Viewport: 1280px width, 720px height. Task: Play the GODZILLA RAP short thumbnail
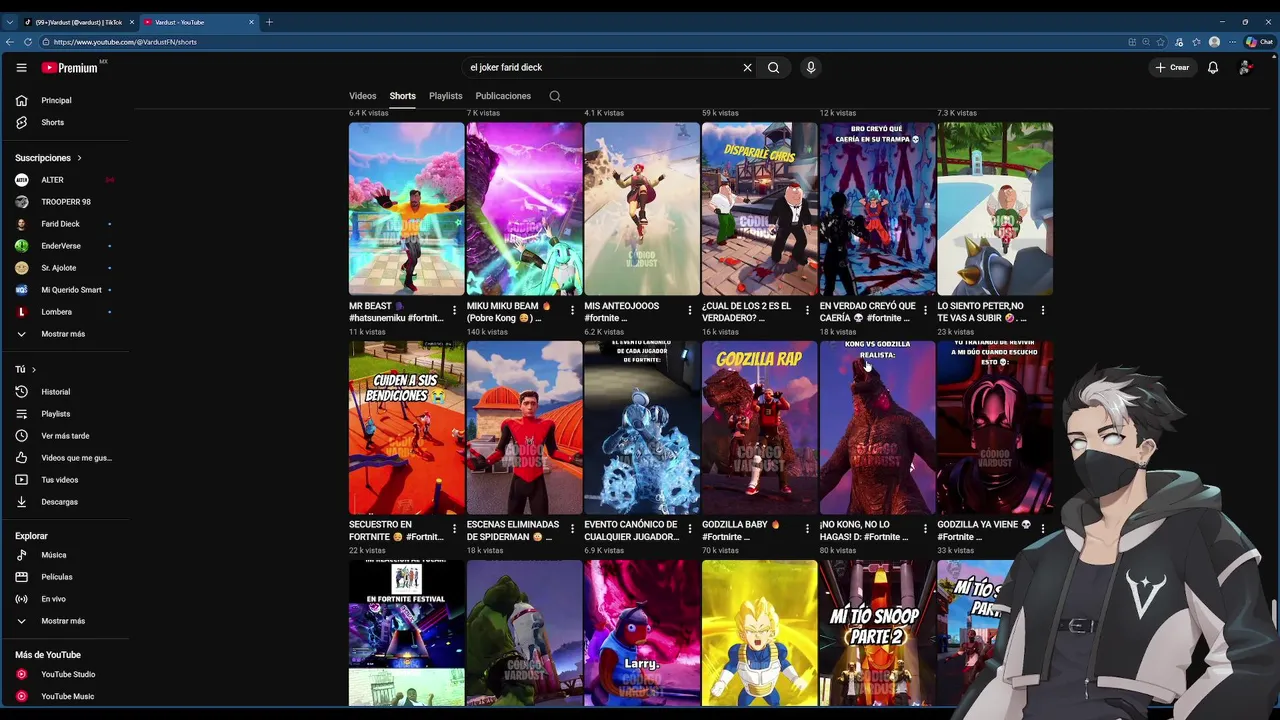click(x=760, y=428)
